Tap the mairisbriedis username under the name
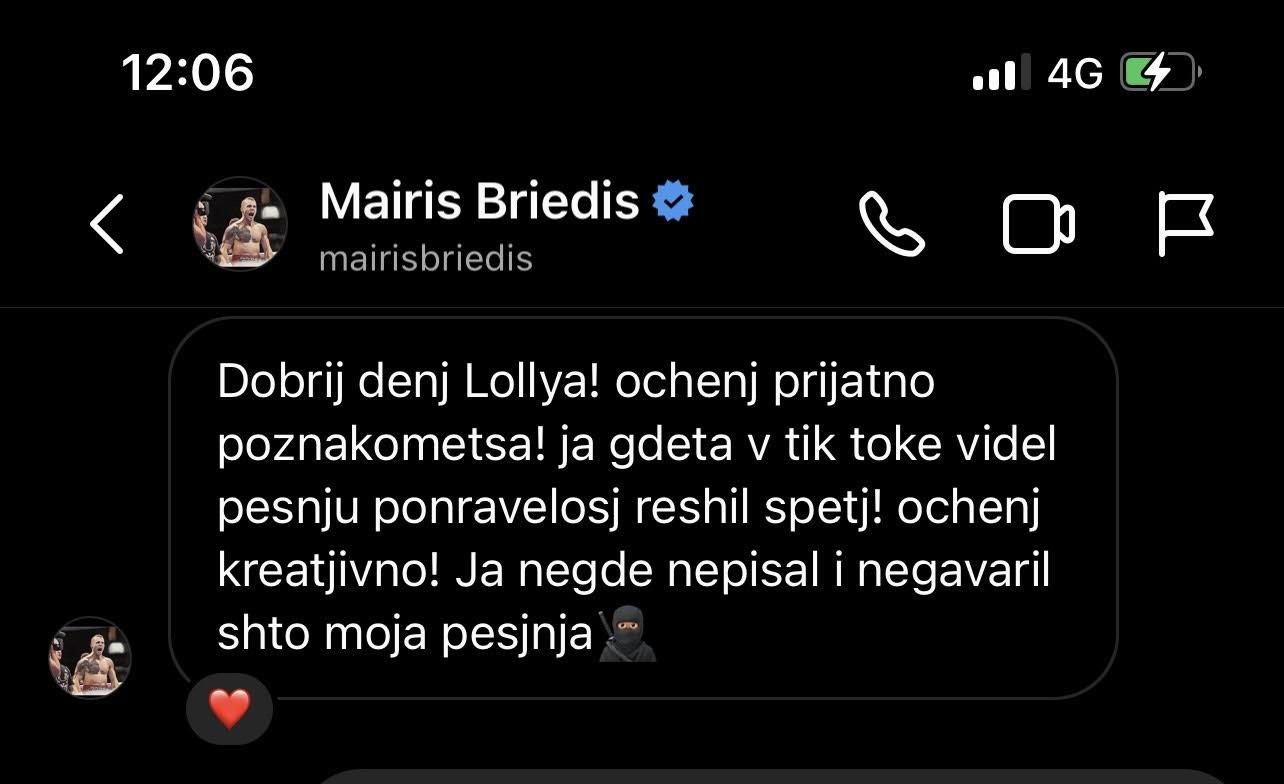 click(426, 259)
